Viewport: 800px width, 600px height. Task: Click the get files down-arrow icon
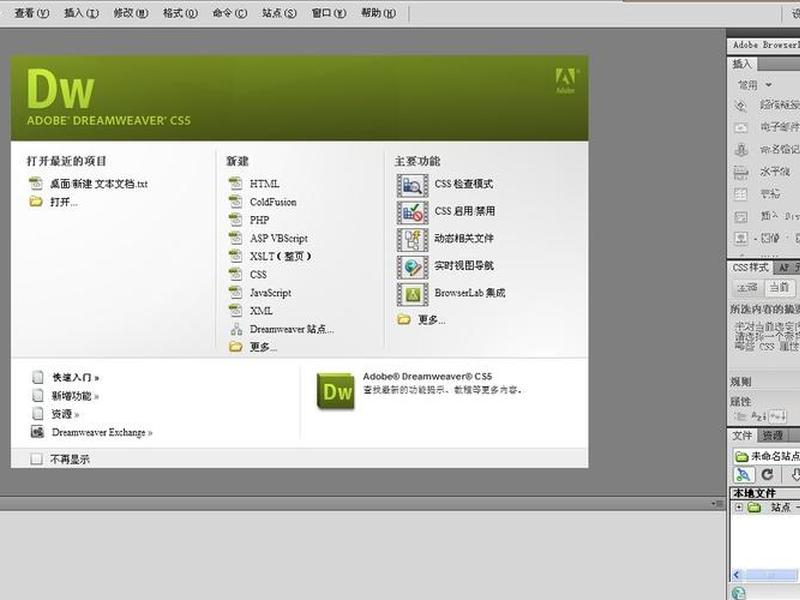click(794, 475)
